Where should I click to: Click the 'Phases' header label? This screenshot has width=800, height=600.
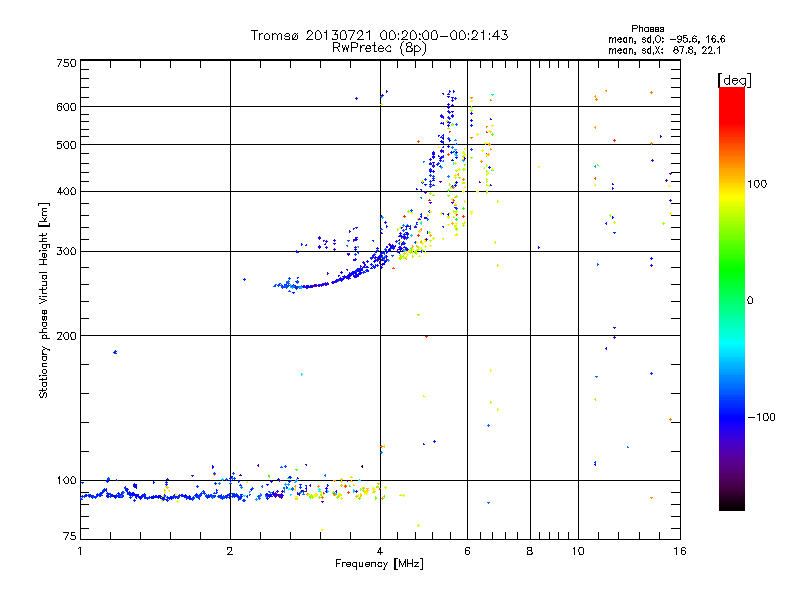click(x=647, y=29)
